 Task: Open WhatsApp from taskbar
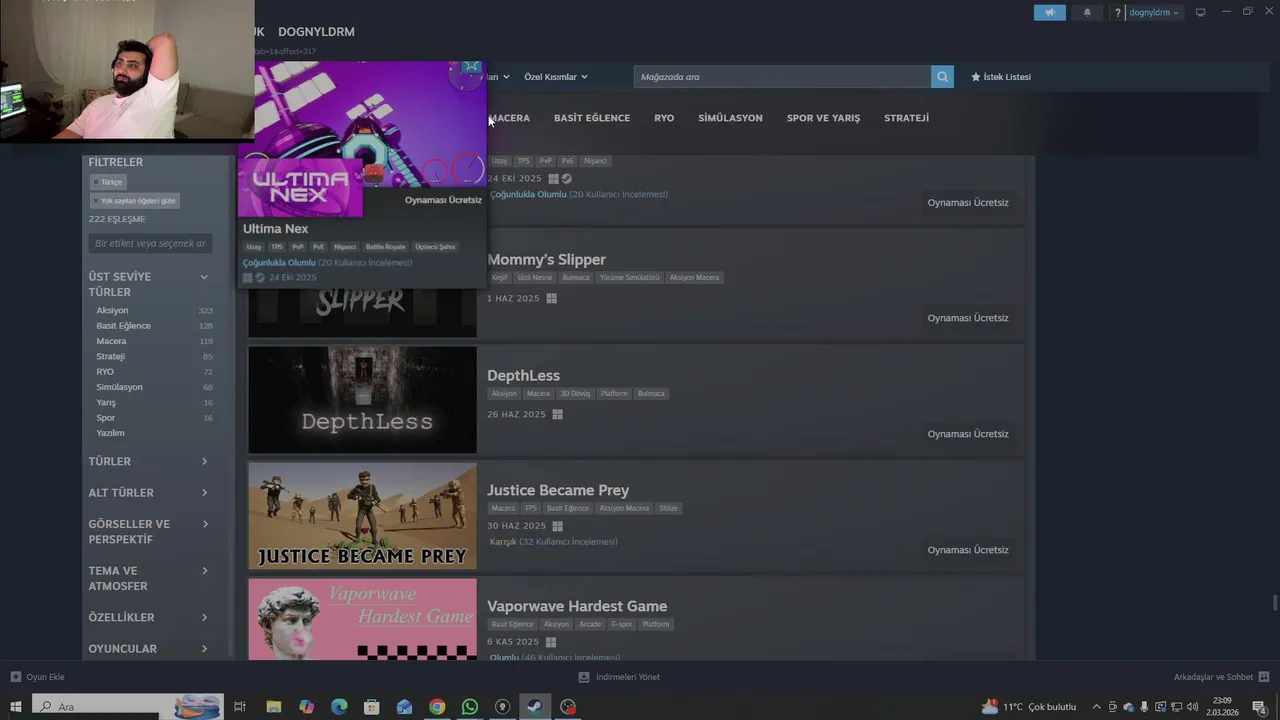pyautogui.click(x=470, y=707)
